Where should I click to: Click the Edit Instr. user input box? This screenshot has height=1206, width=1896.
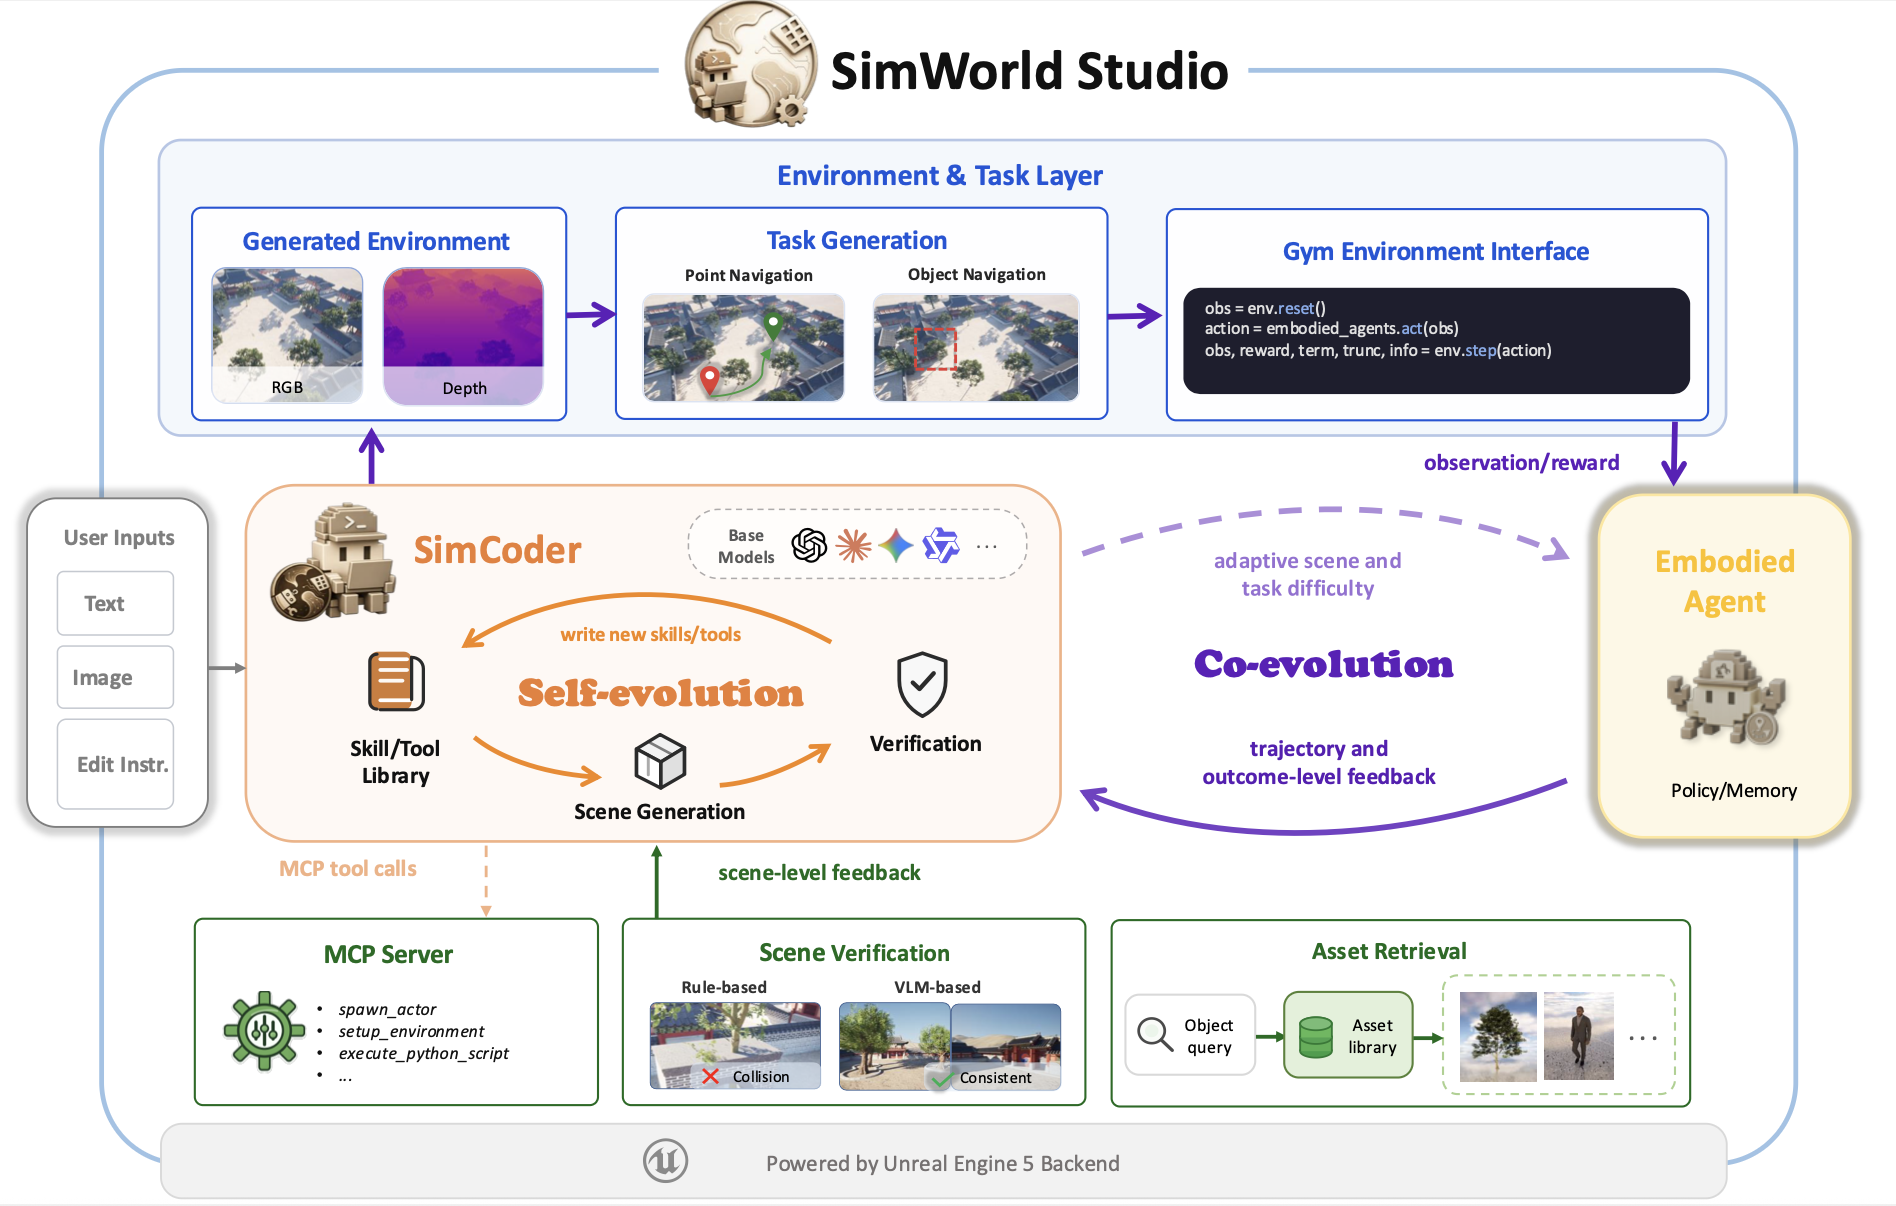(x=115, y=764)
